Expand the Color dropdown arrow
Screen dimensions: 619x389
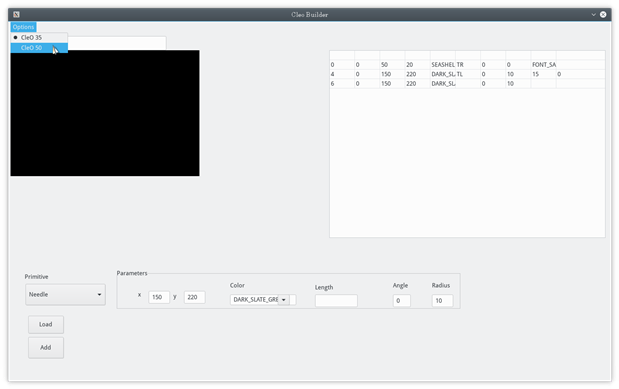tap(284, 300)
